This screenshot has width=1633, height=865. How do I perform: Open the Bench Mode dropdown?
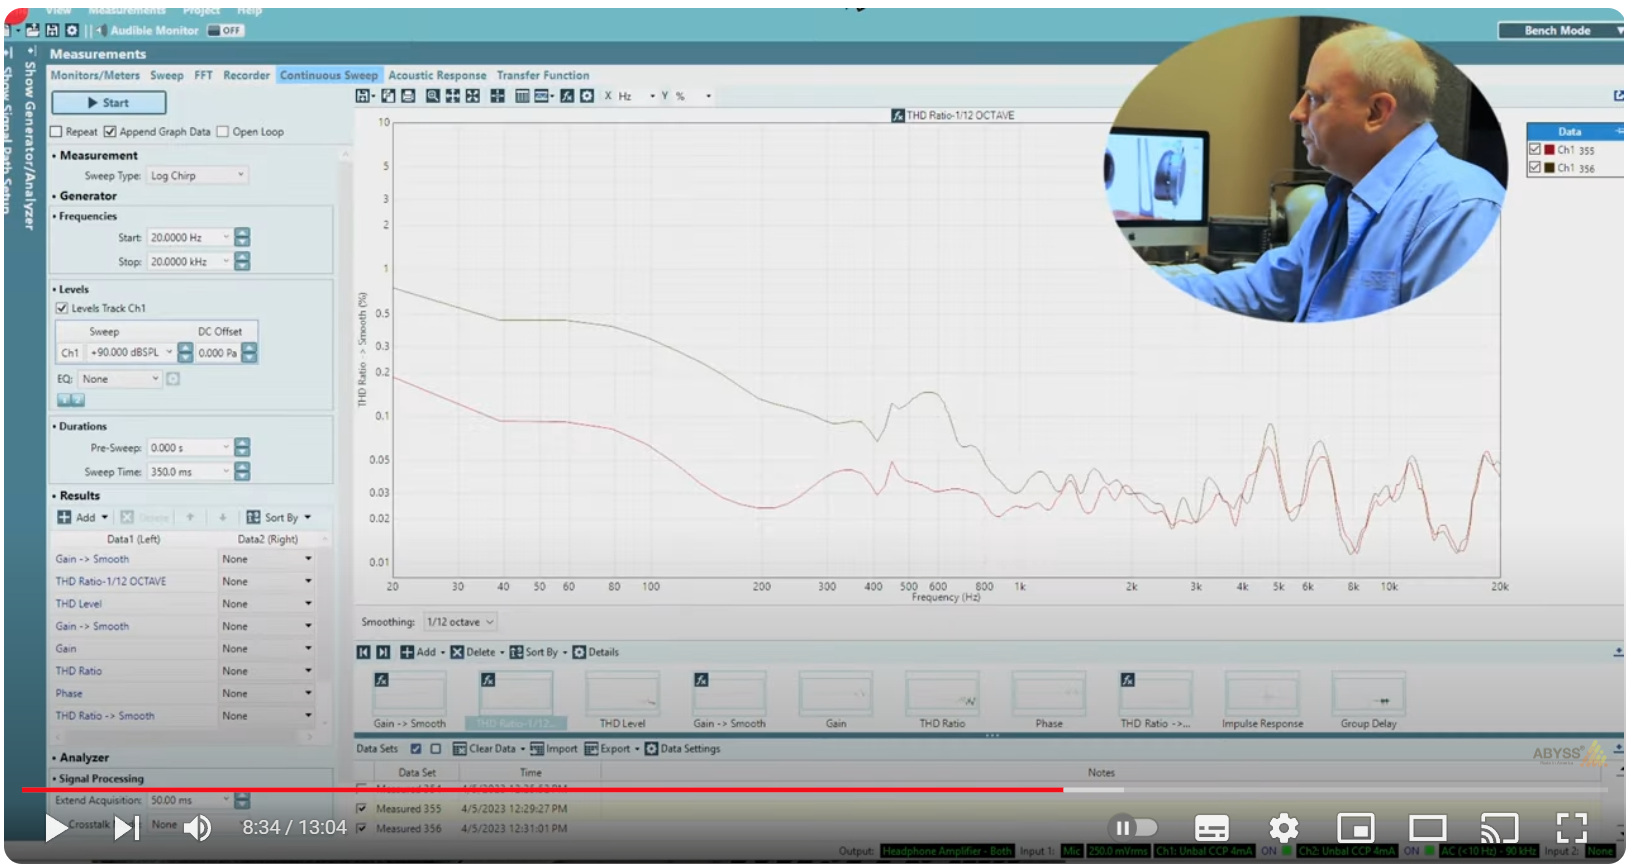pyautogui.click(x=1558, y=31)
